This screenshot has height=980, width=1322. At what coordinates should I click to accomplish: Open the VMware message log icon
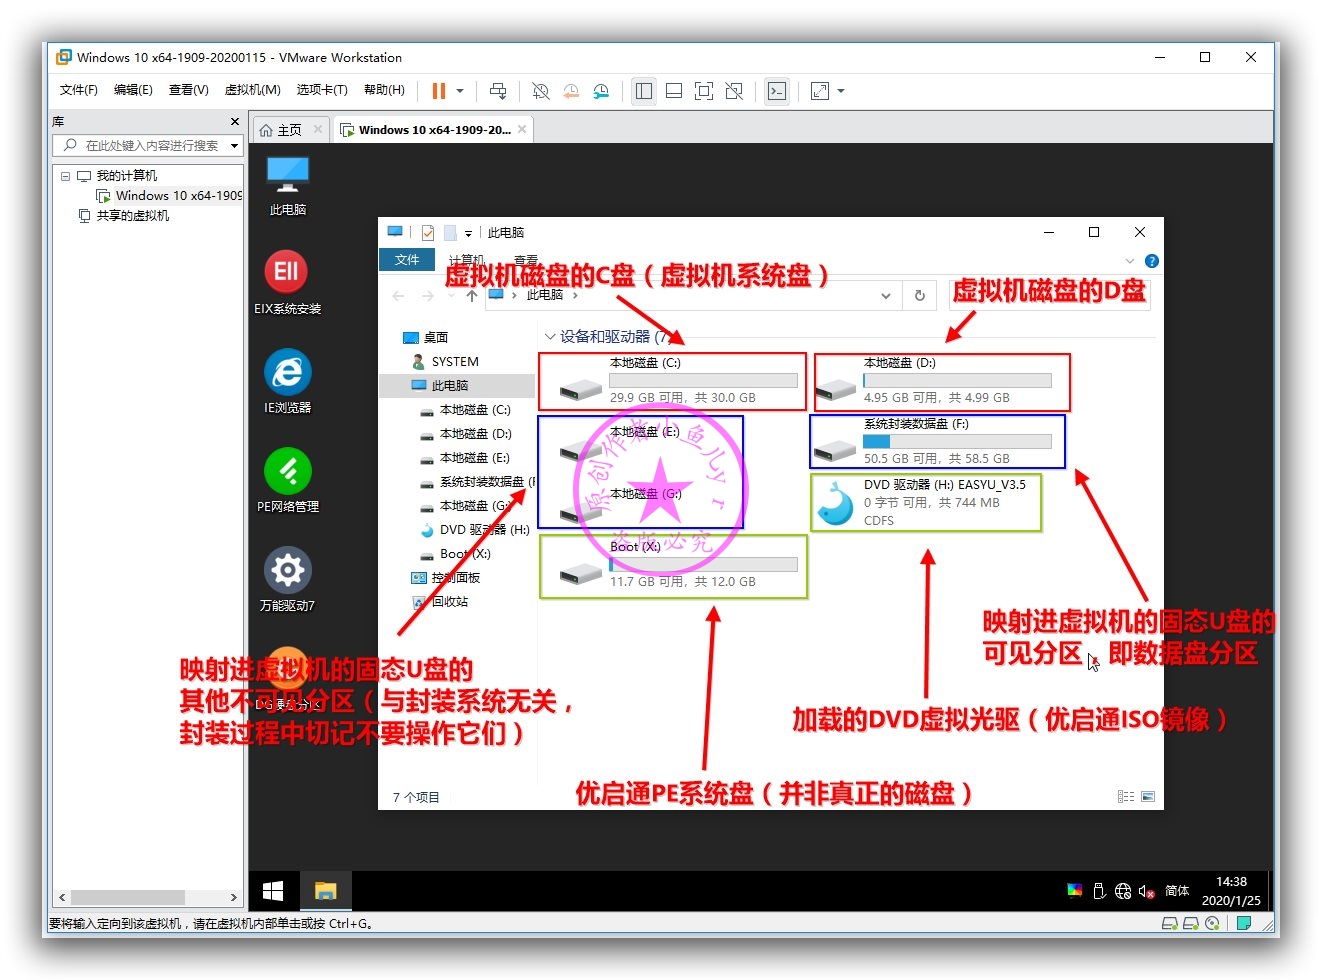[1244, 923]
